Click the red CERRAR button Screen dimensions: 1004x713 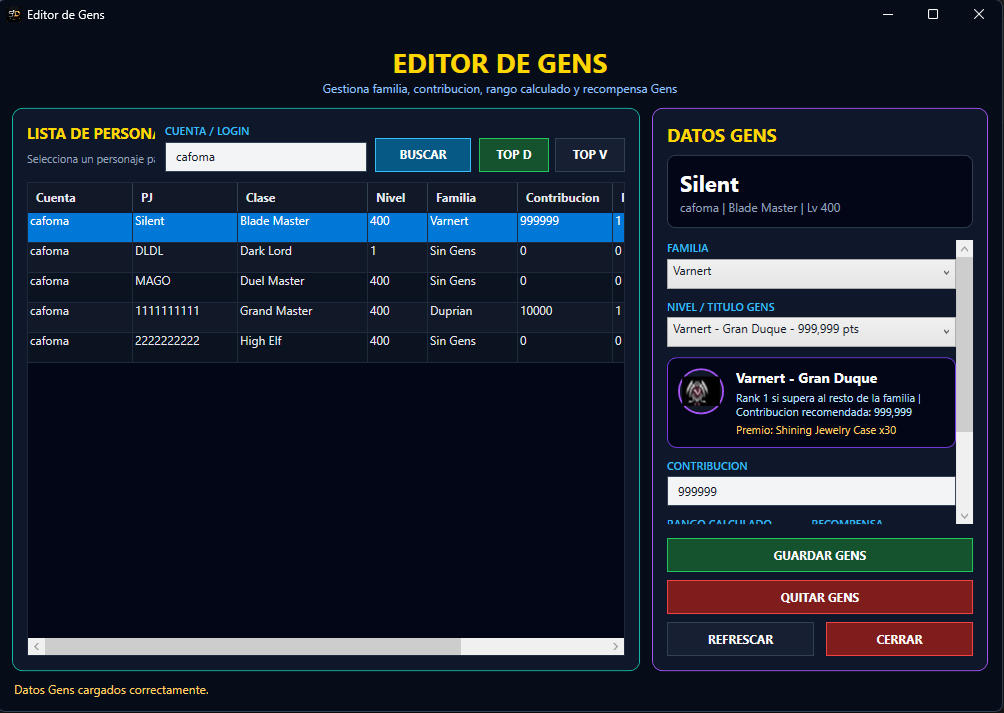899,639
